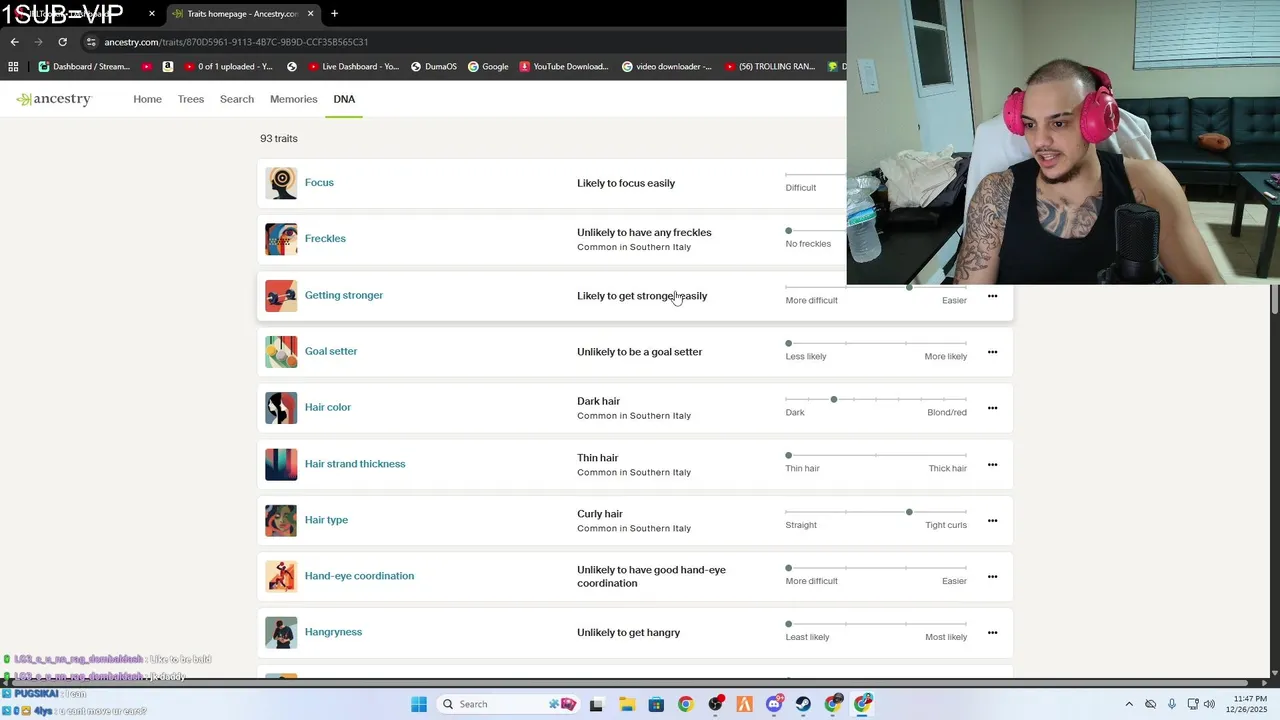Open the Hair type trait icon
This screenshot has width=1280, height=720.
pyautogui.click(x=281, y=520)
